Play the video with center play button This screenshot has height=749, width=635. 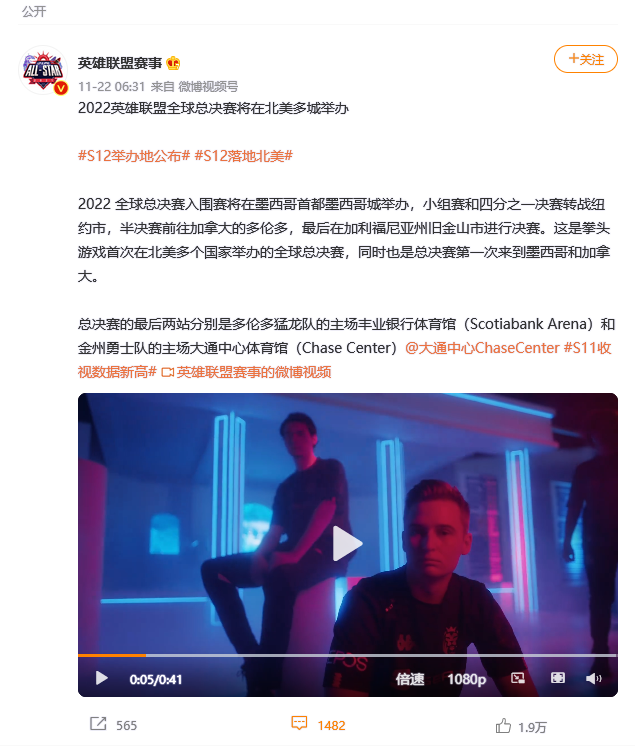[347, 543]
